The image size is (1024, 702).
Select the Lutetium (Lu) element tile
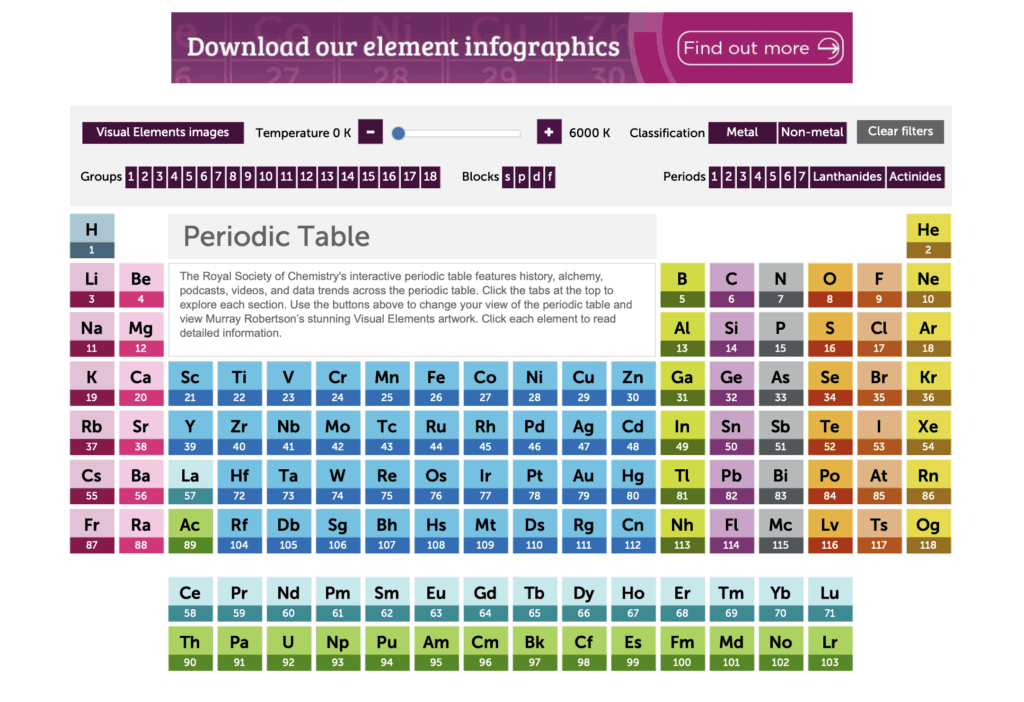pos(829,599)
